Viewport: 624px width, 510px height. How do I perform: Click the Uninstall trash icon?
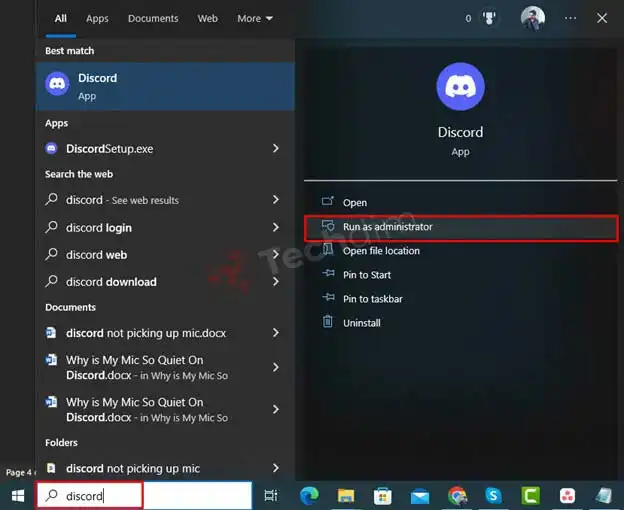click(x=328, y=321)
